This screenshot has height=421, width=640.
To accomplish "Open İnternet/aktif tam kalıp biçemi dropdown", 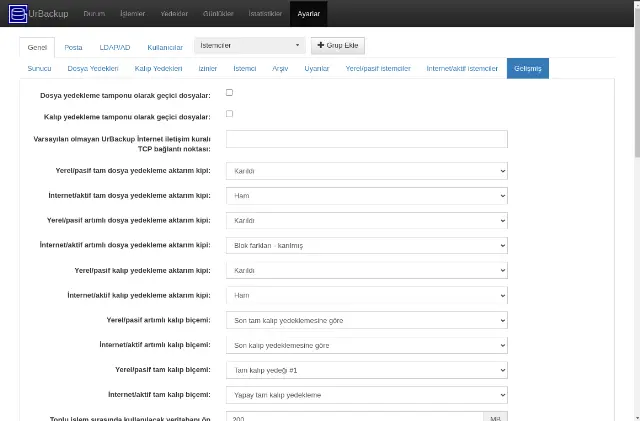I will coord(367,395).
